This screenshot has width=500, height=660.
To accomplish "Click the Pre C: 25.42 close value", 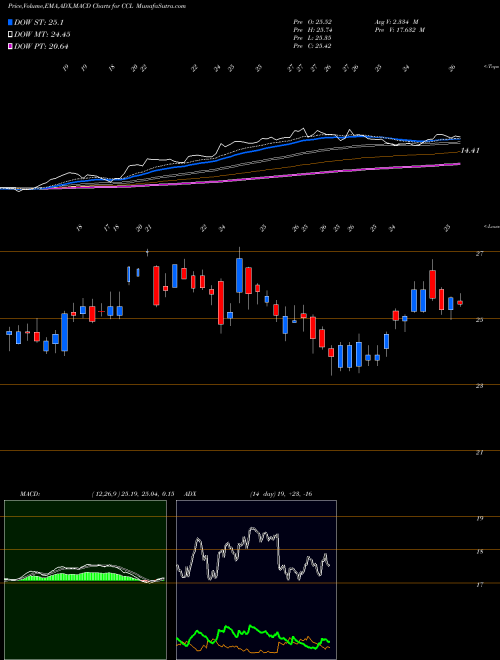I will click(312, 46).
